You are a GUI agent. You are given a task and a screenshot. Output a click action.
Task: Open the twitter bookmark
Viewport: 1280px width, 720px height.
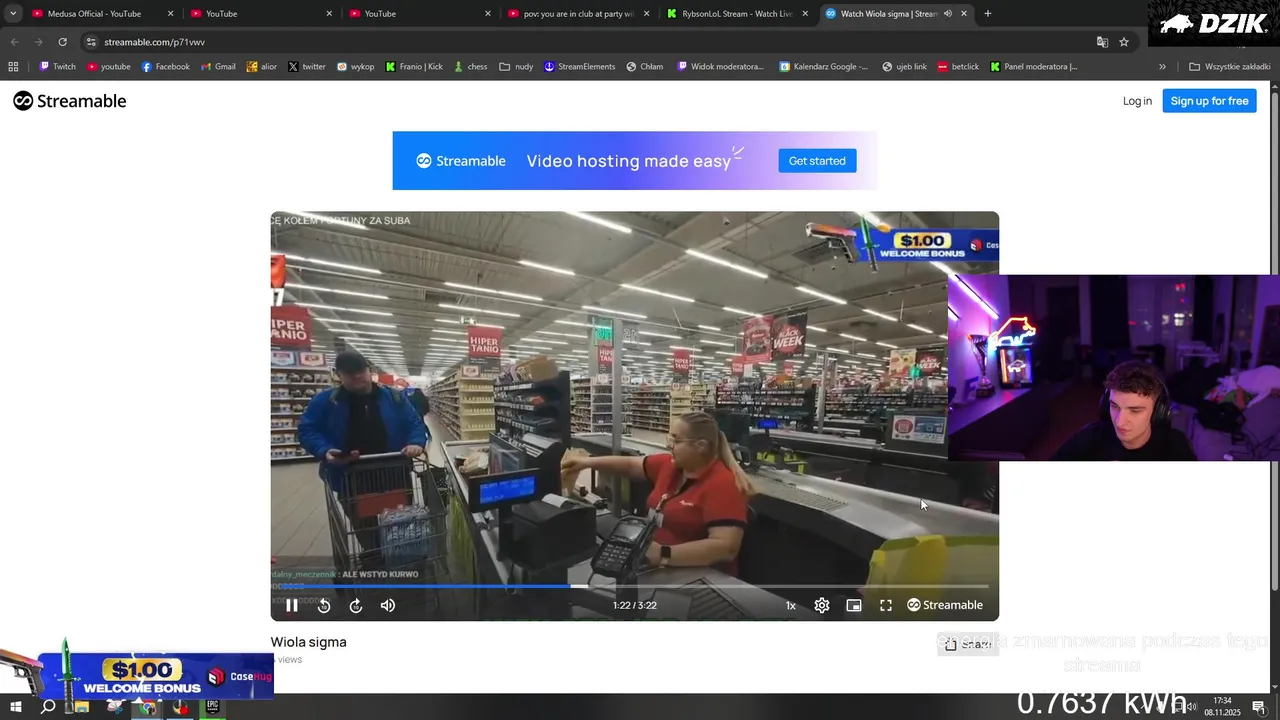click(307, 67)
